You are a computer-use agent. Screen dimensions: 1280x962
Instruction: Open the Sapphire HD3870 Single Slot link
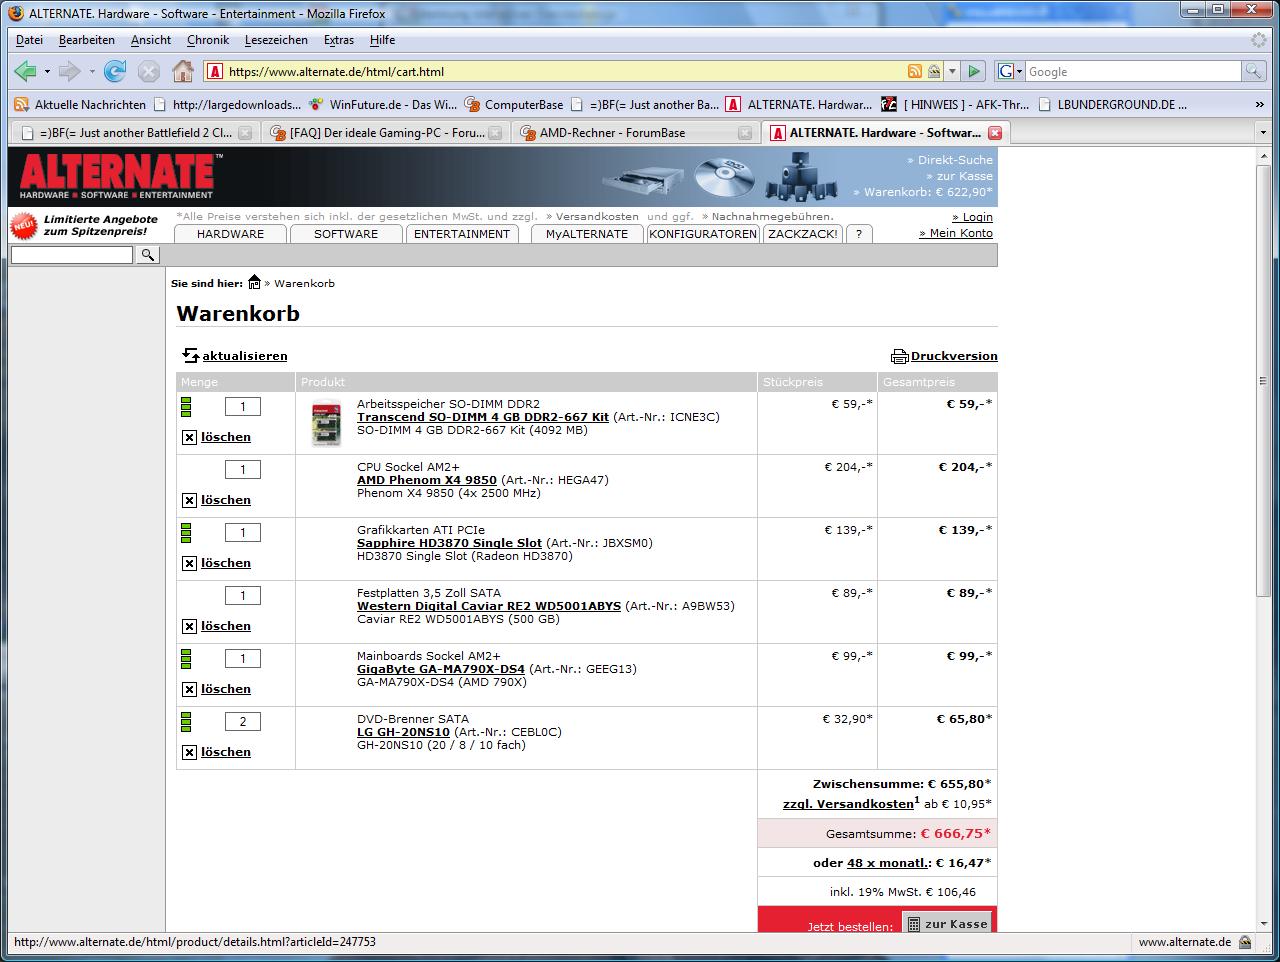tap(449, 543)
